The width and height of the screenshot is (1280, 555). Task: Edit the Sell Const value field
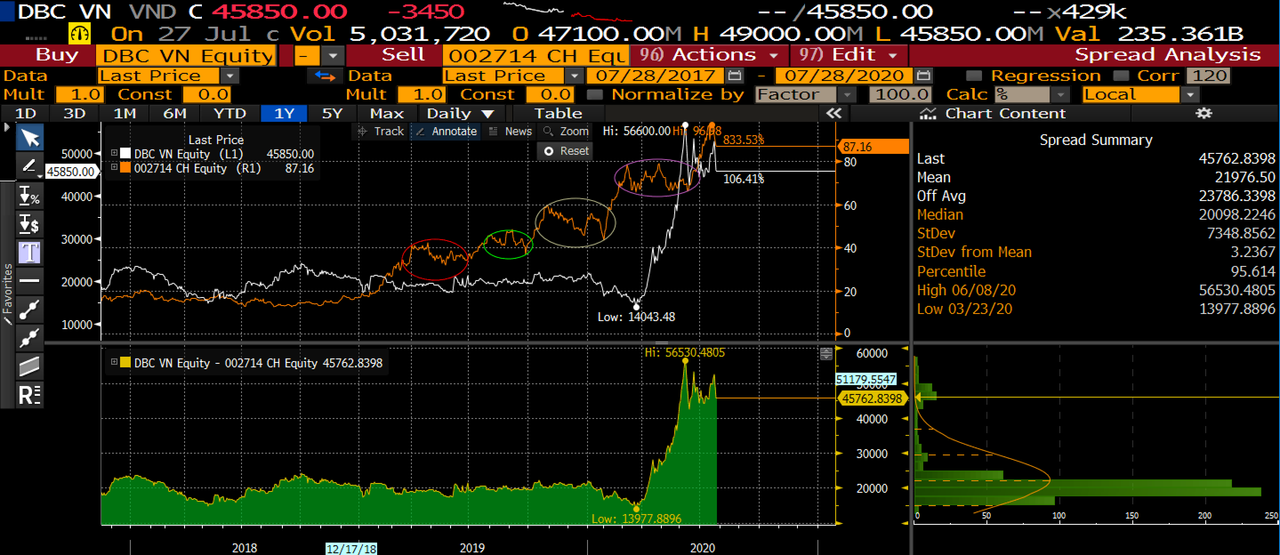click(548, 95)
